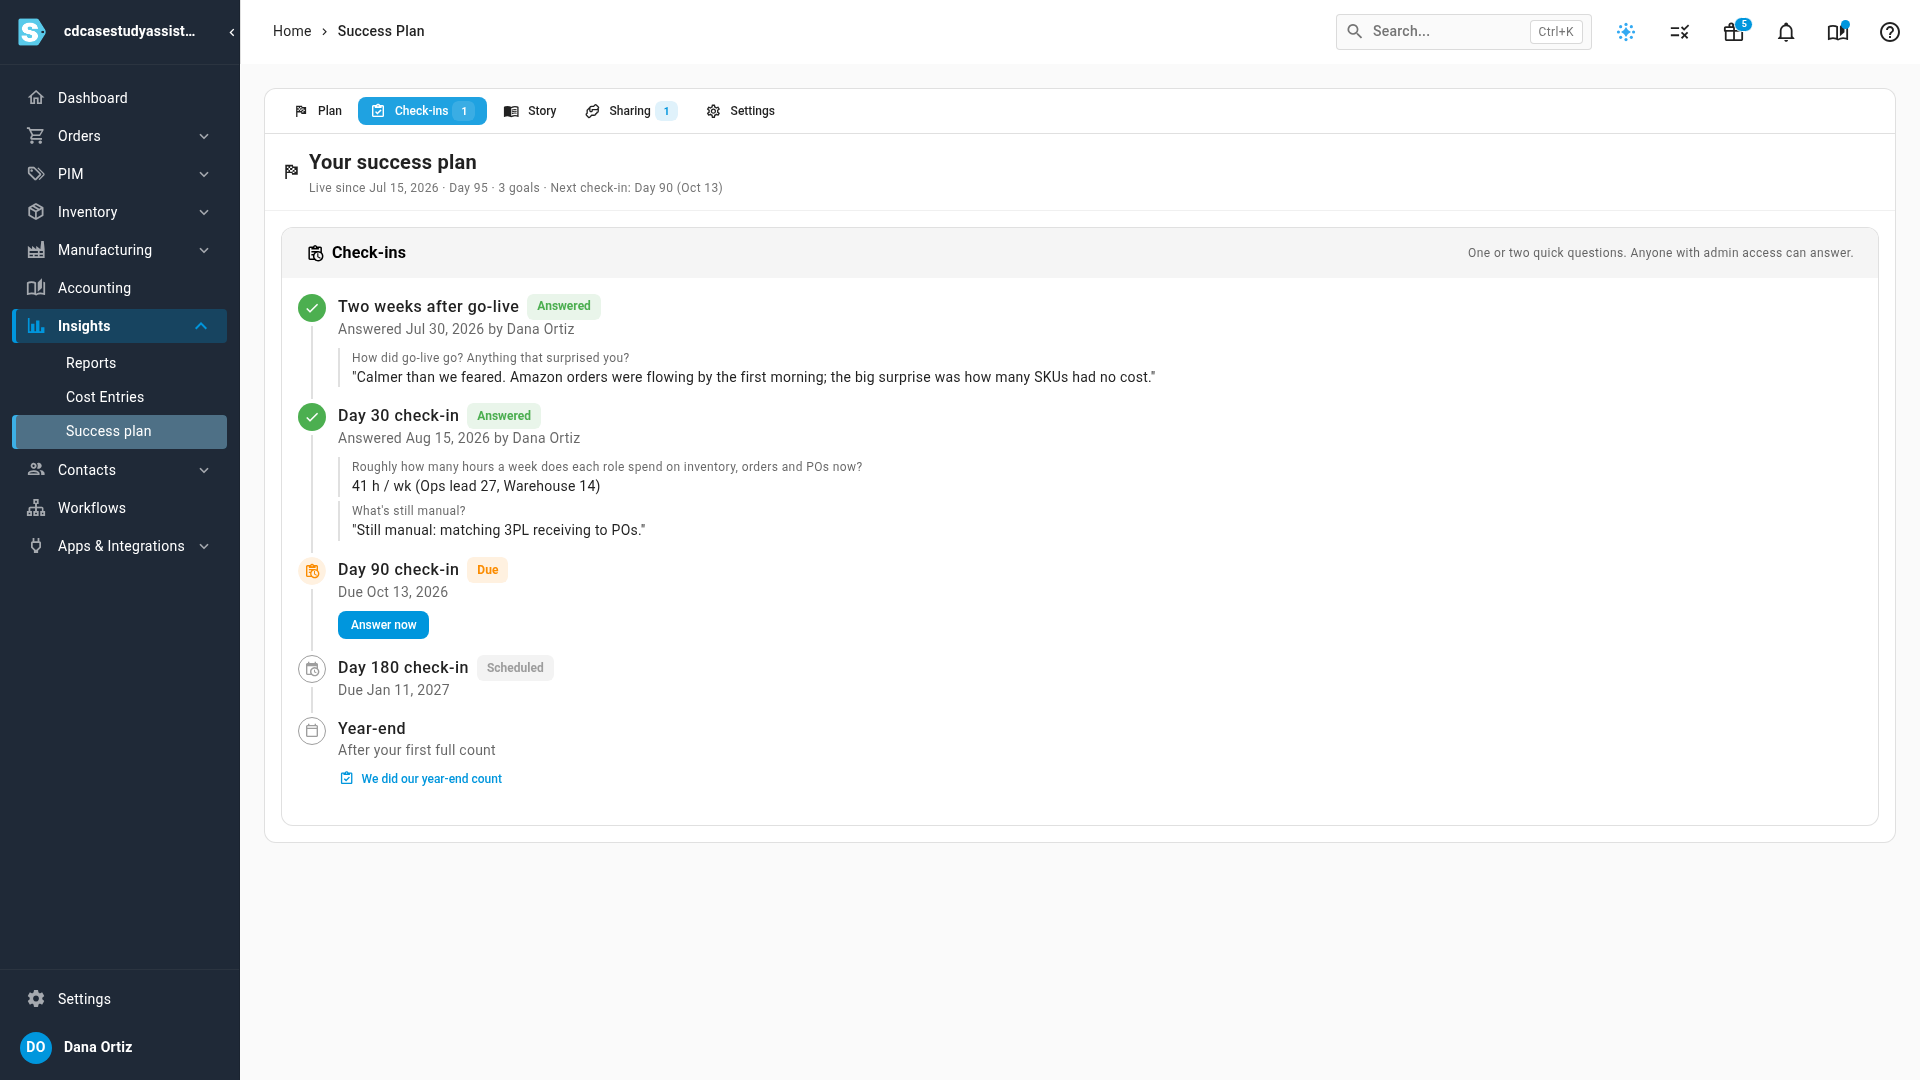Image resolution: width=1920 pixels, height=1080 pixels.
Task: Click the Dana Ortiz user name
Action: tap(98, 1047)
